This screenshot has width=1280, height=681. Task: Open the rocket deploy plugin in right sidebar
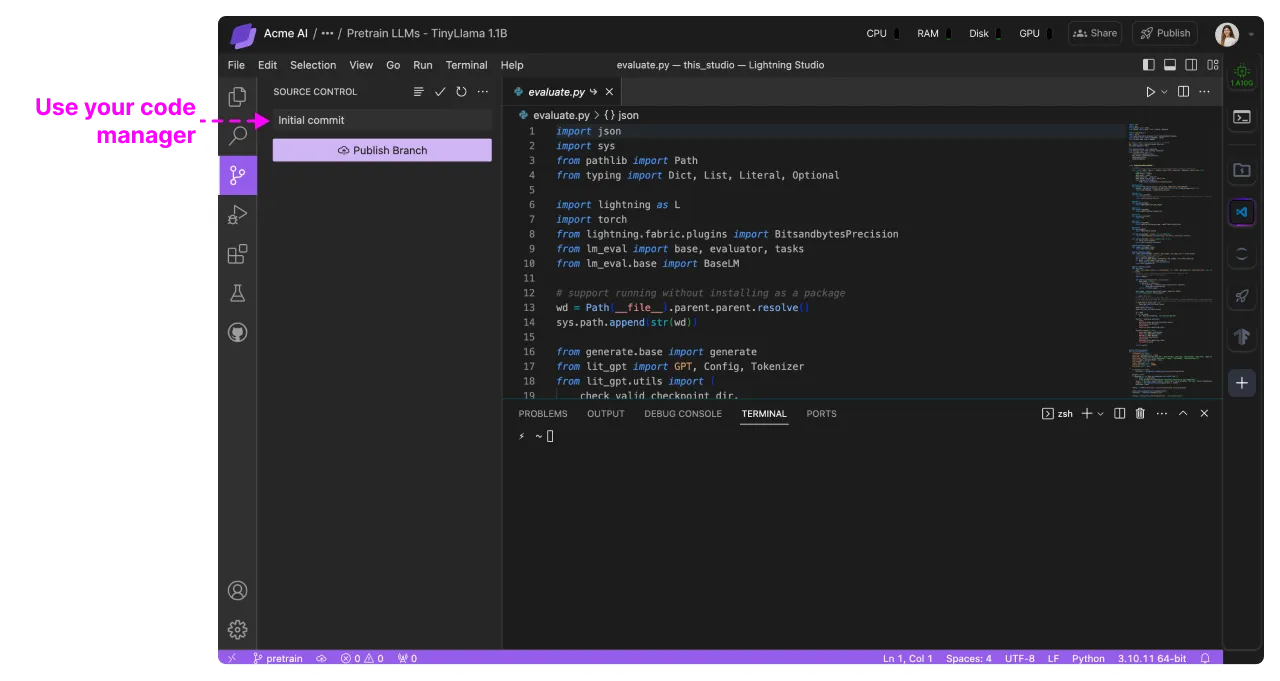click(1242, 296)
